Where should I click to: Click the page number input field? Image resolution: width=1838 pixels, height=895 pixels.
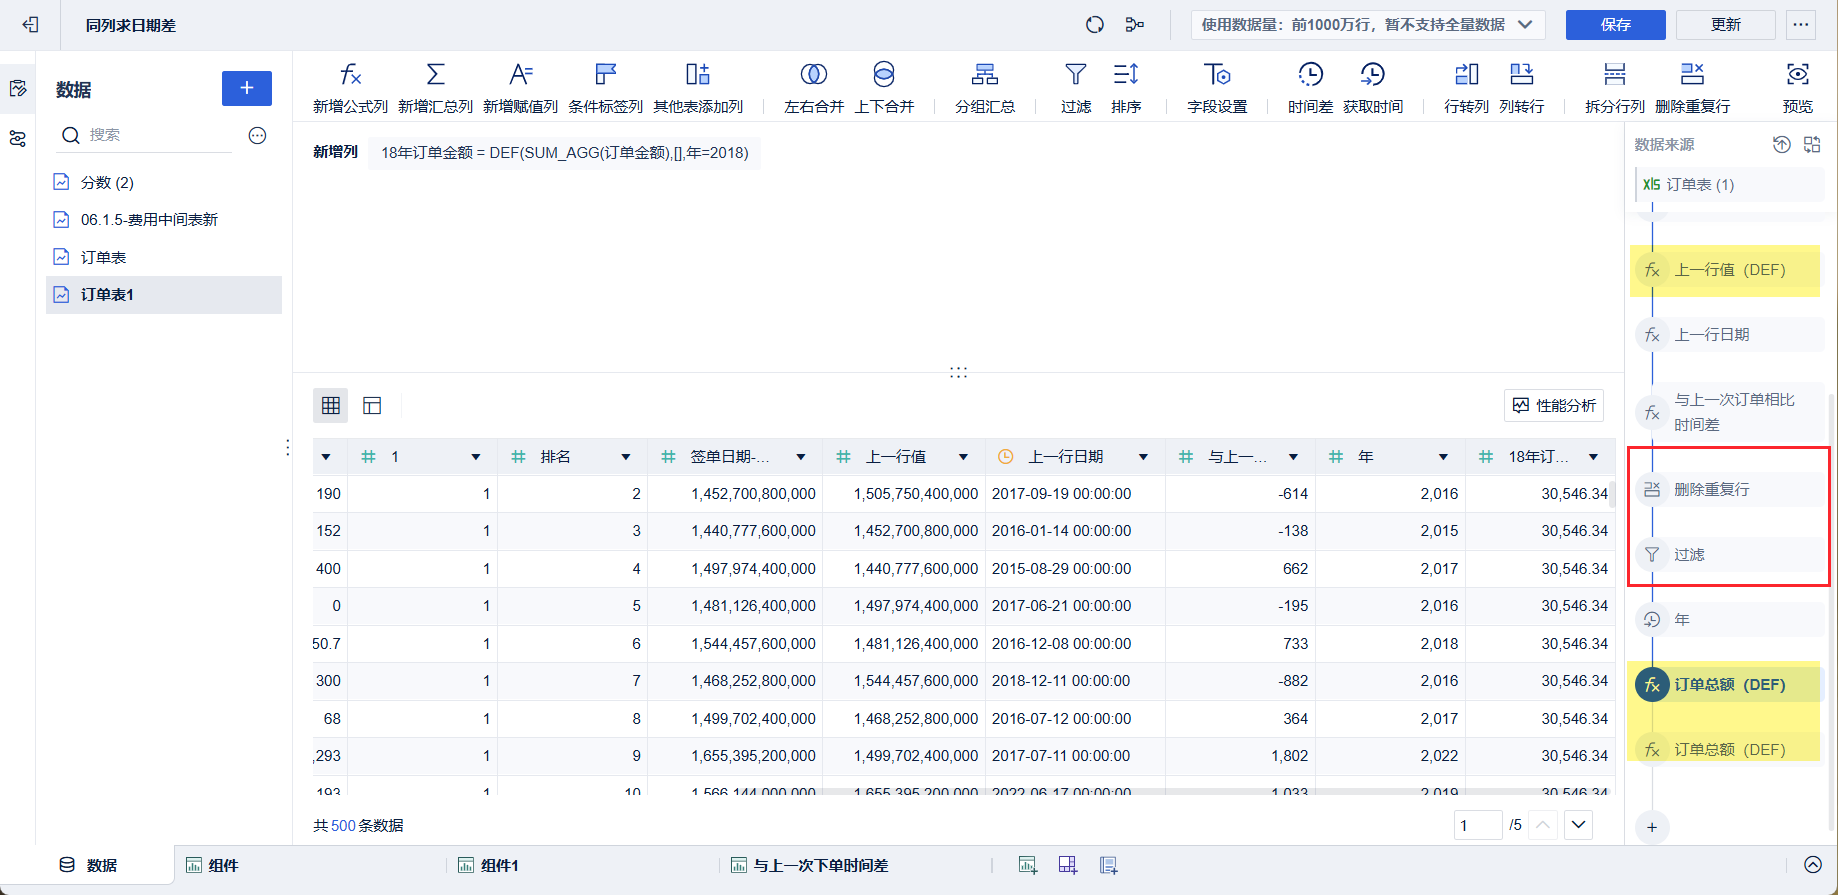pos(1478,825)
